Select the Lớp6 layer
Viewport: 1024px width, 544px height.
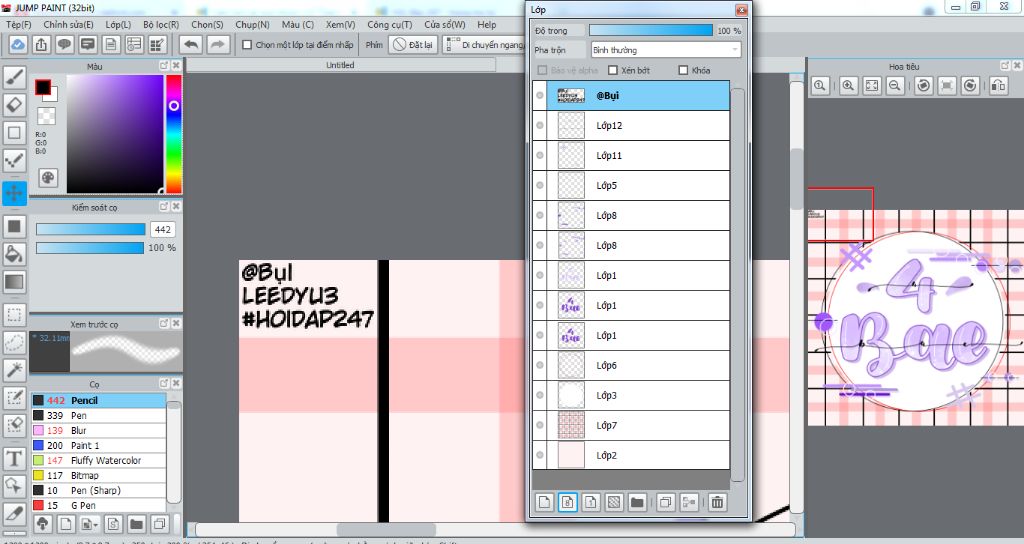pyautogui.click(x=632, y=365)
